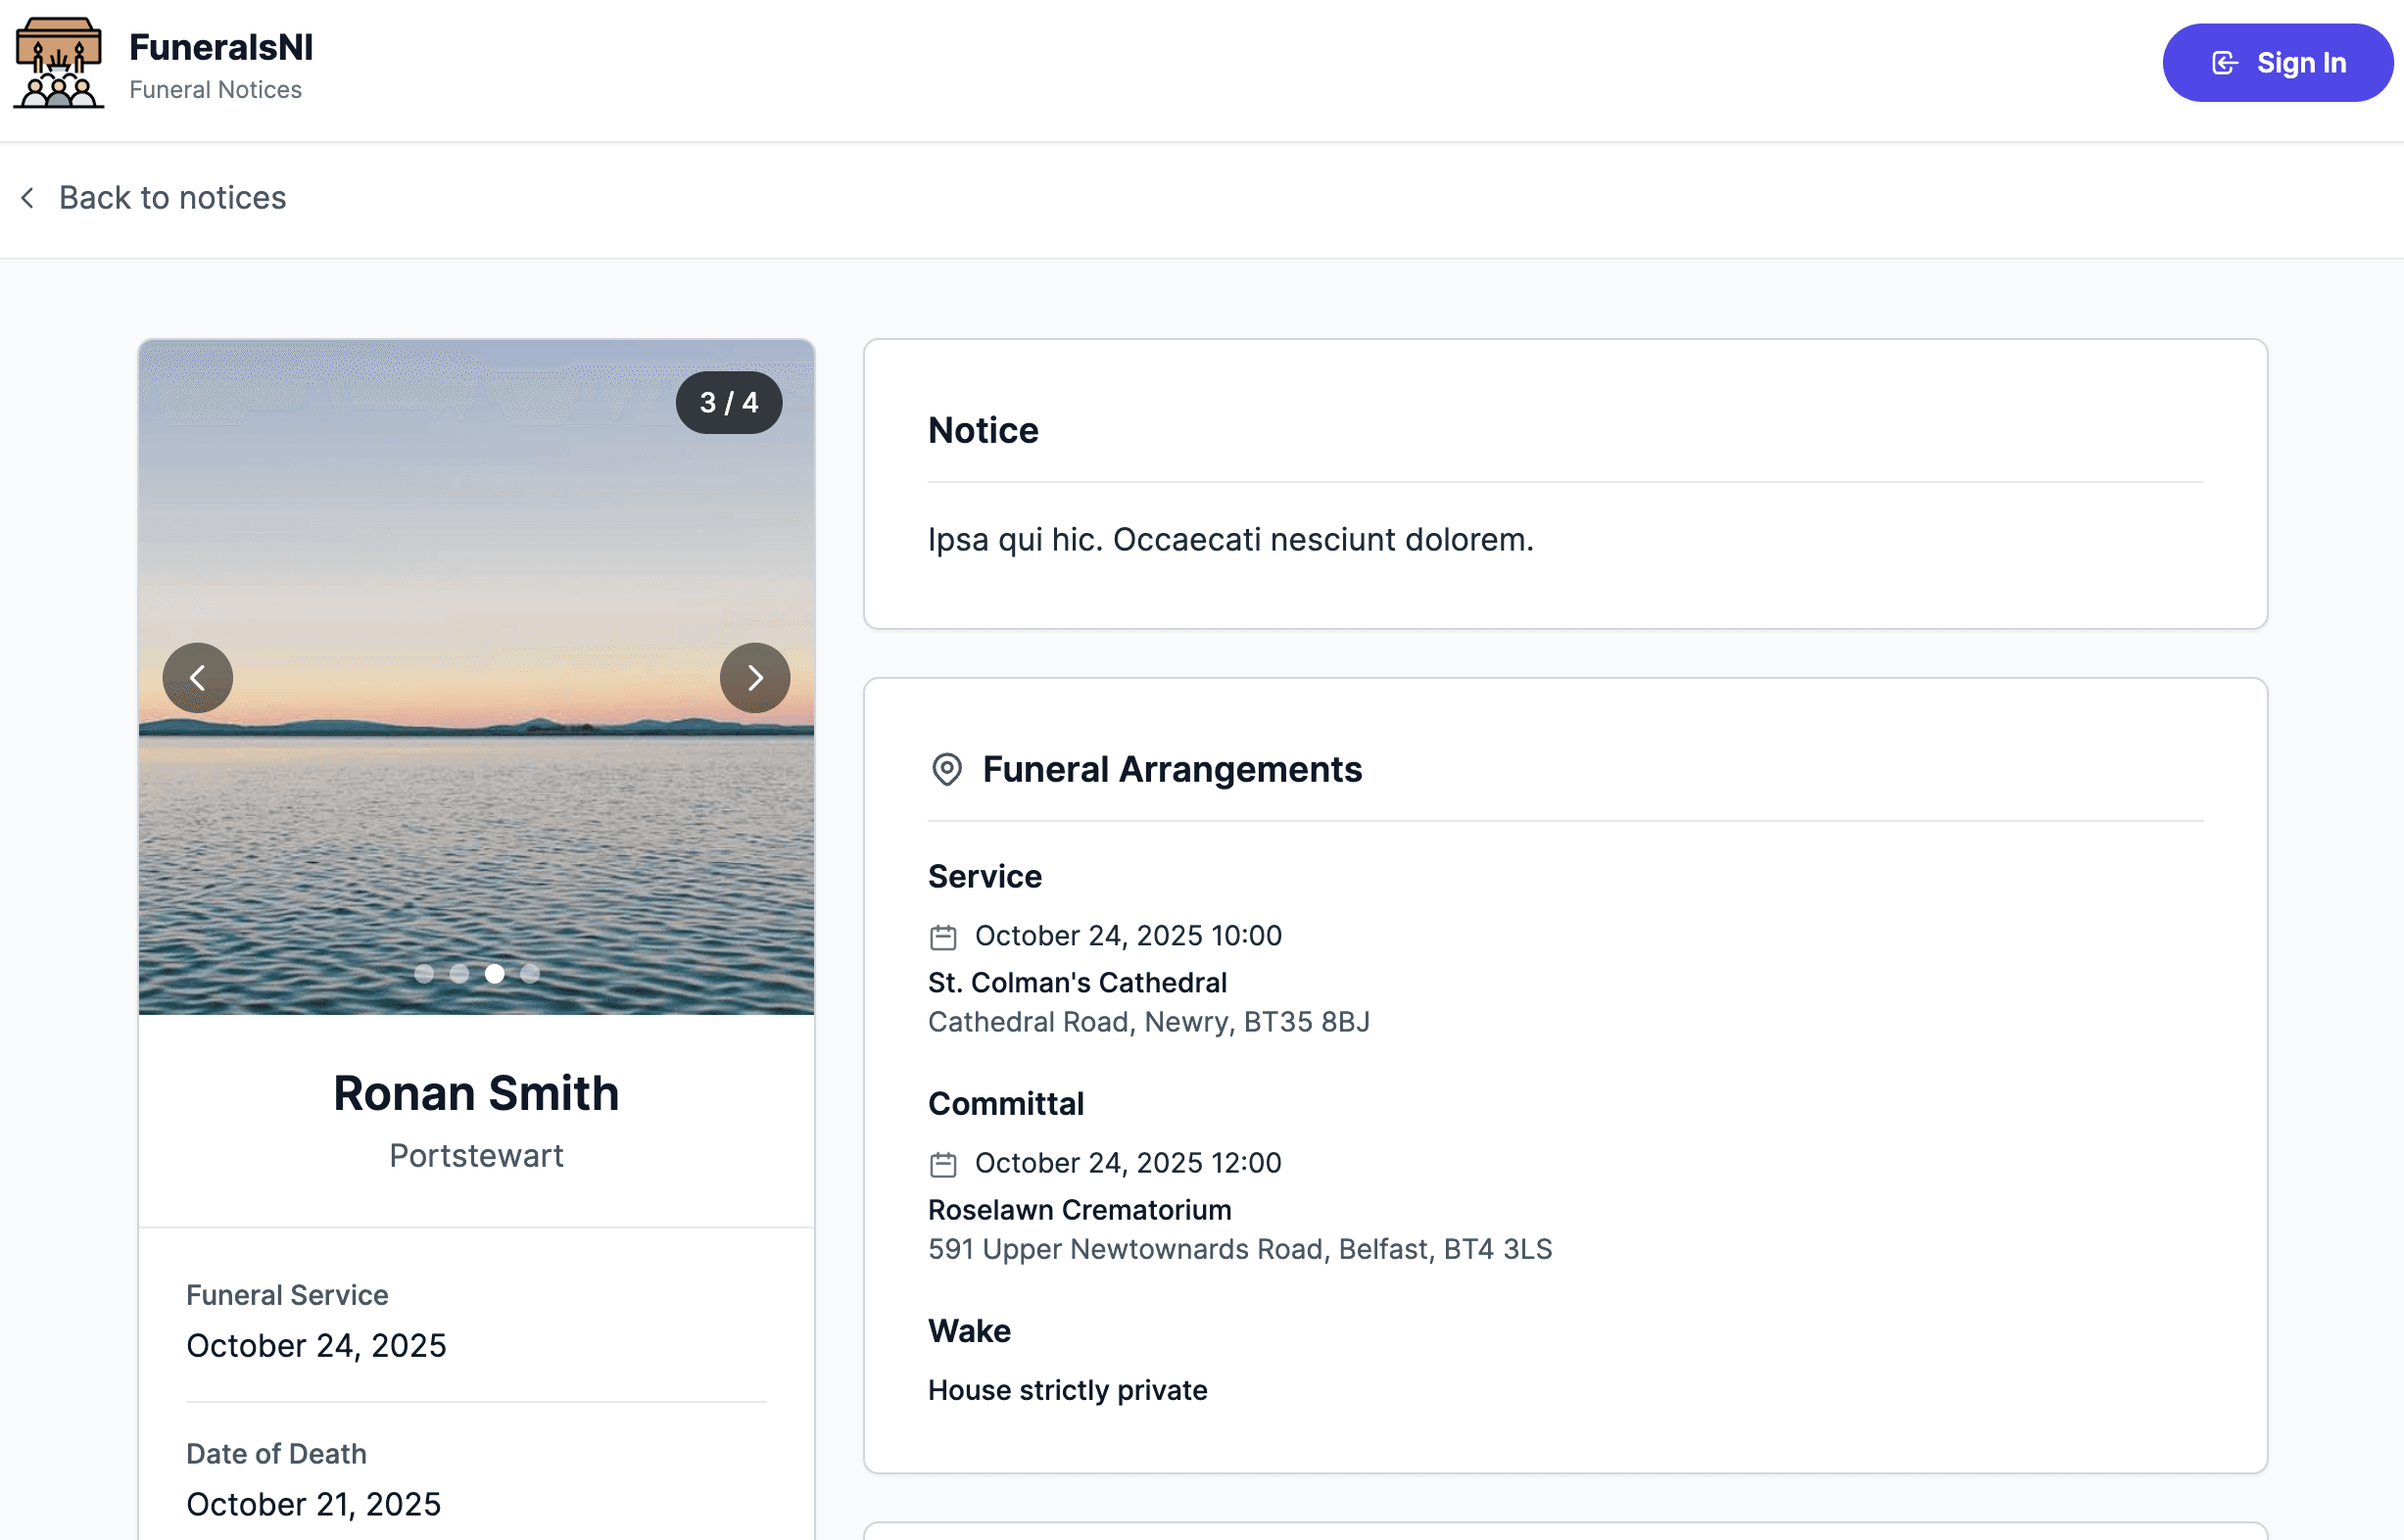Viewport: 2404px width, 1540px height.
Task: Click the FuneralsNI site title
Action: click(221, 47)
